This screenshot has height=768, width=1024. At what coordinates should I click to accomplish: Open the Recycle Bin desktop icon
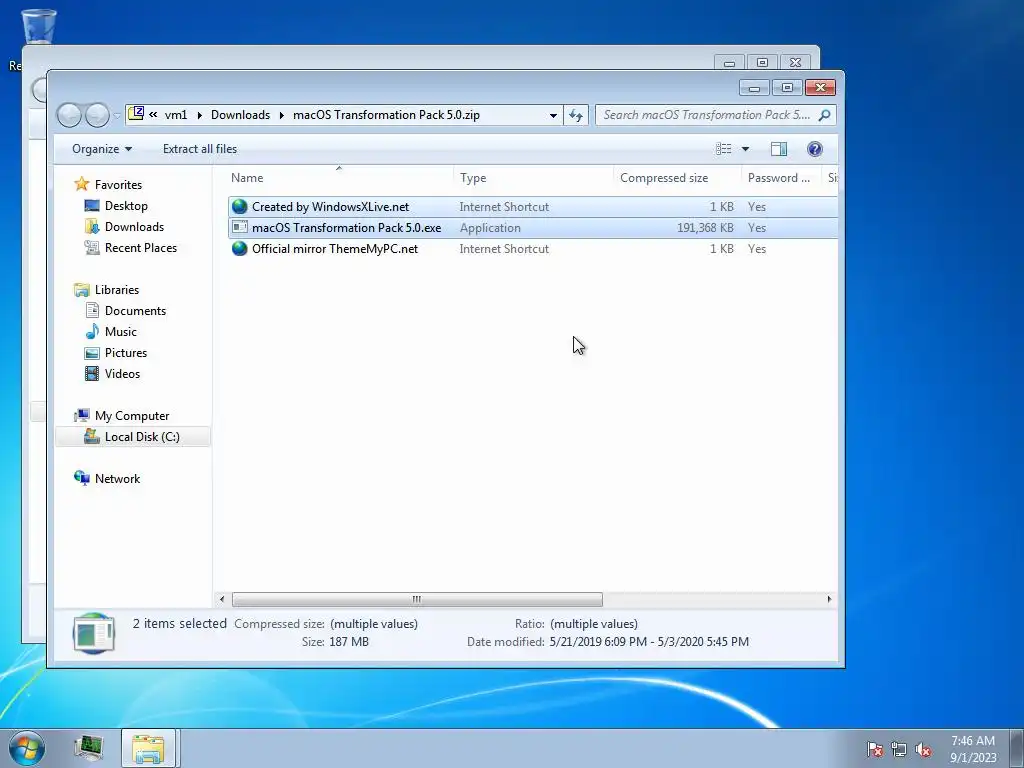pos(38,26)
